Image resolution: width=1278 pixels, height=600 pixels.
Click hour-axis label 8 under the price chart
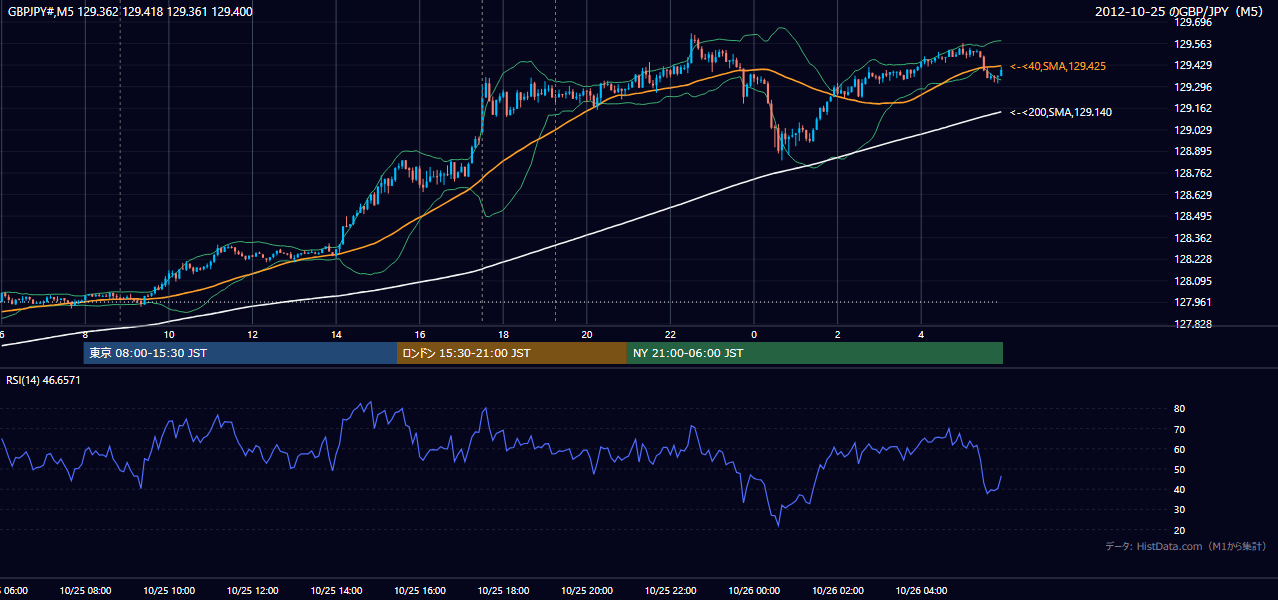click(x=86, y=335)
